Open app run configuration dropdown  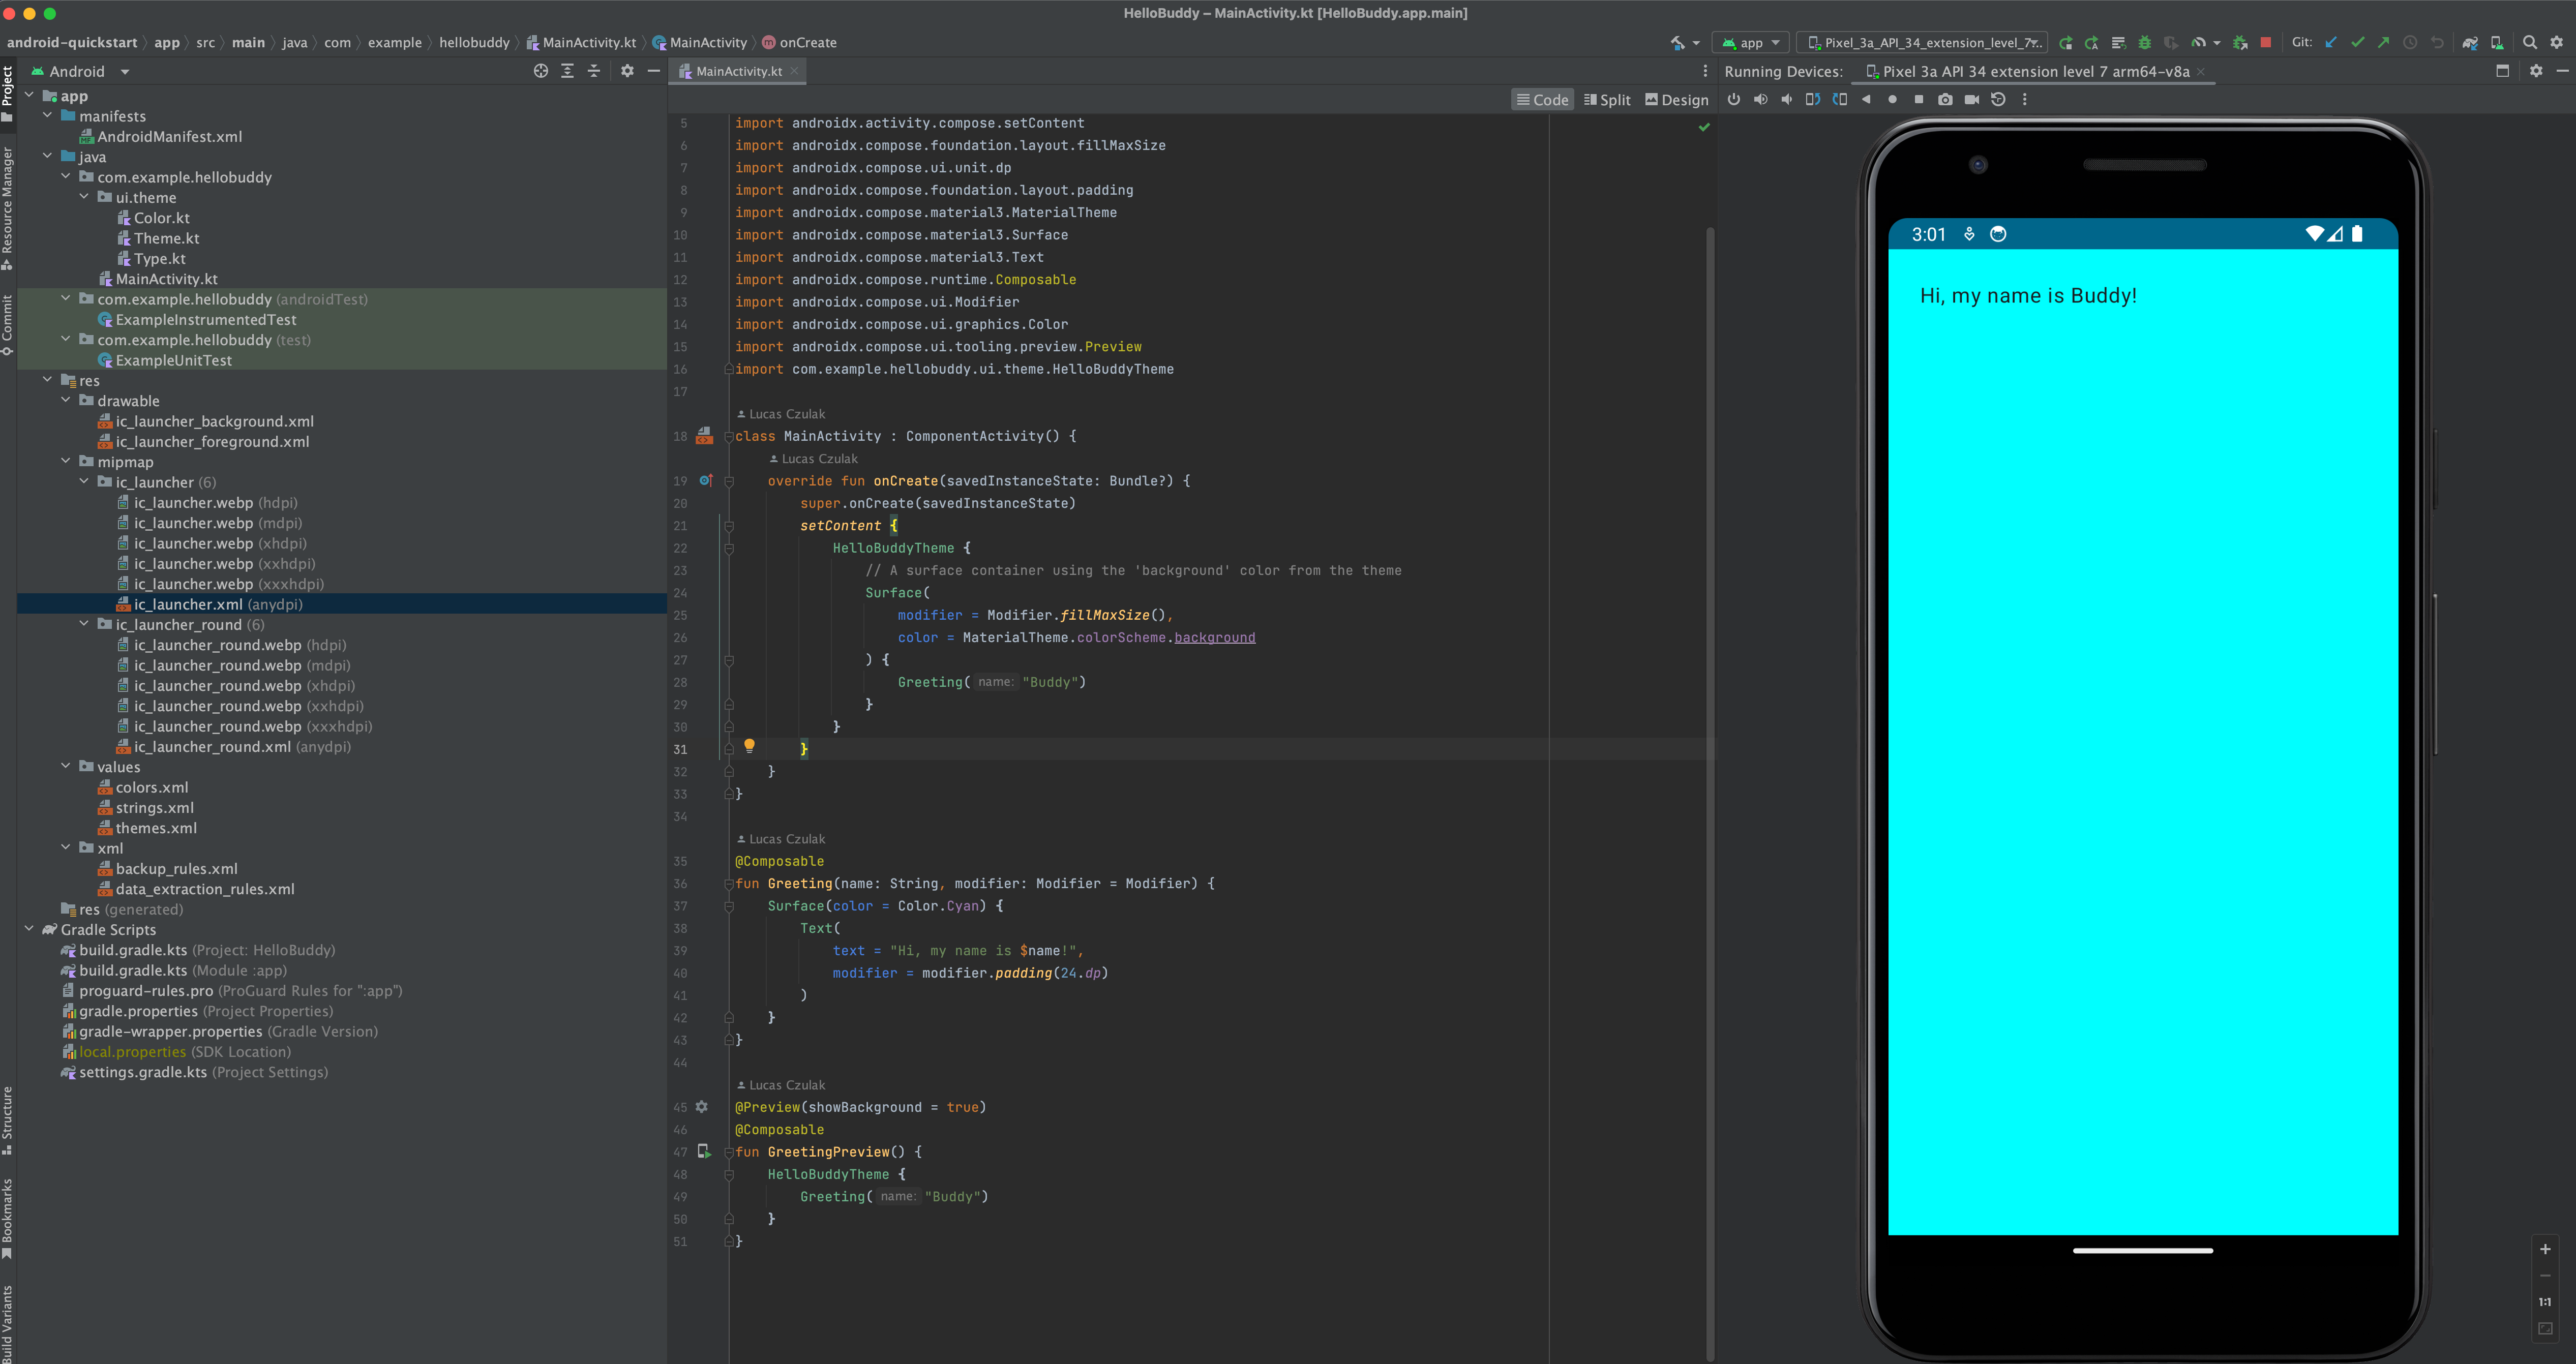click(1751, 43)
